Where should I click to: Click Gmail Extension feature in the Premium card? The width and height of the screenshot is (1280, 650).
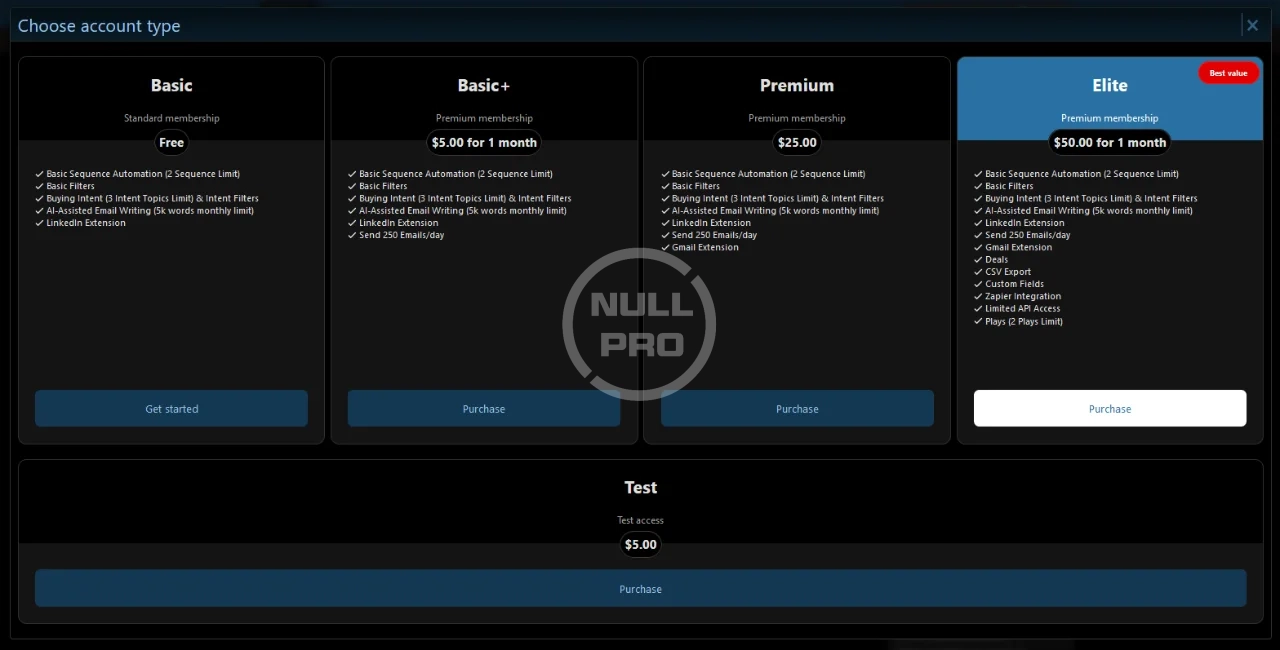pos(705,248)
